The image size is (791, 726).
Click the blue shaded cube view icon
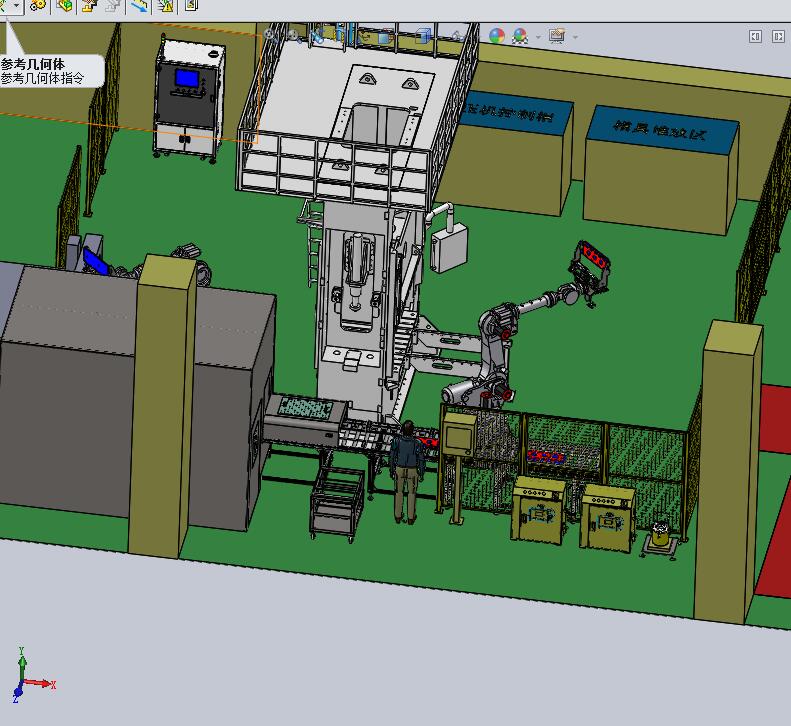coord(424,36)
